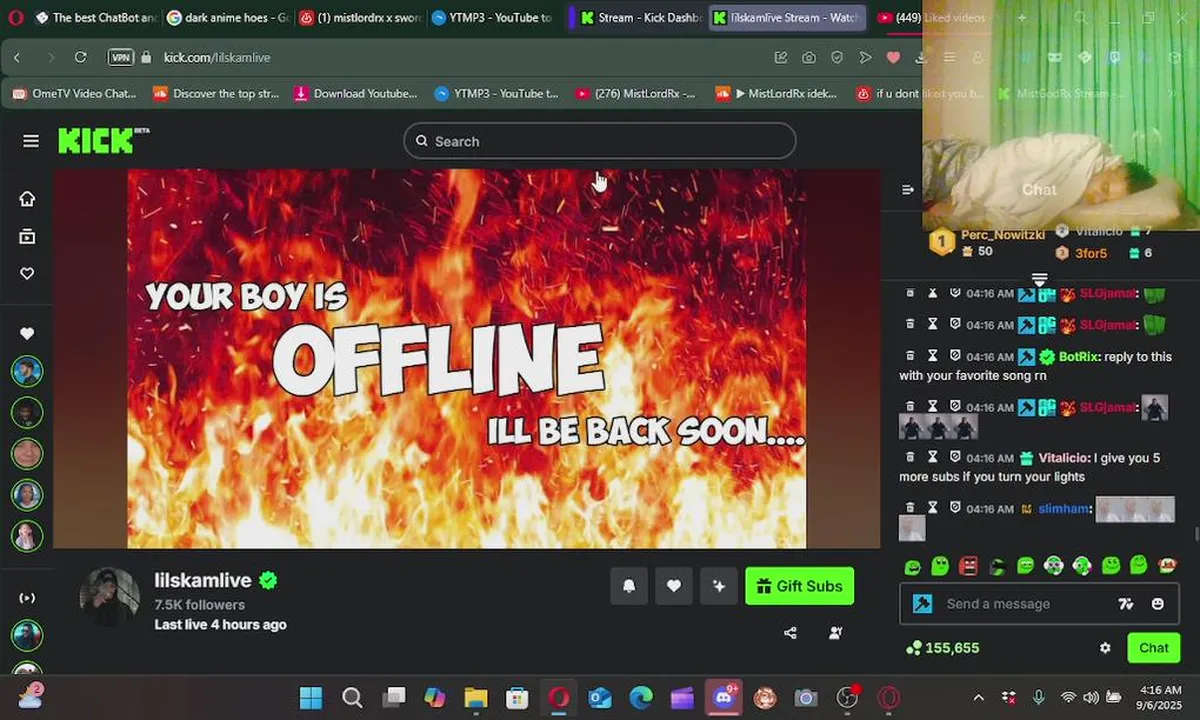Toggle the follow heart button on channel
The width and height of the screenshot is (1200, 720).
point(674,586)
